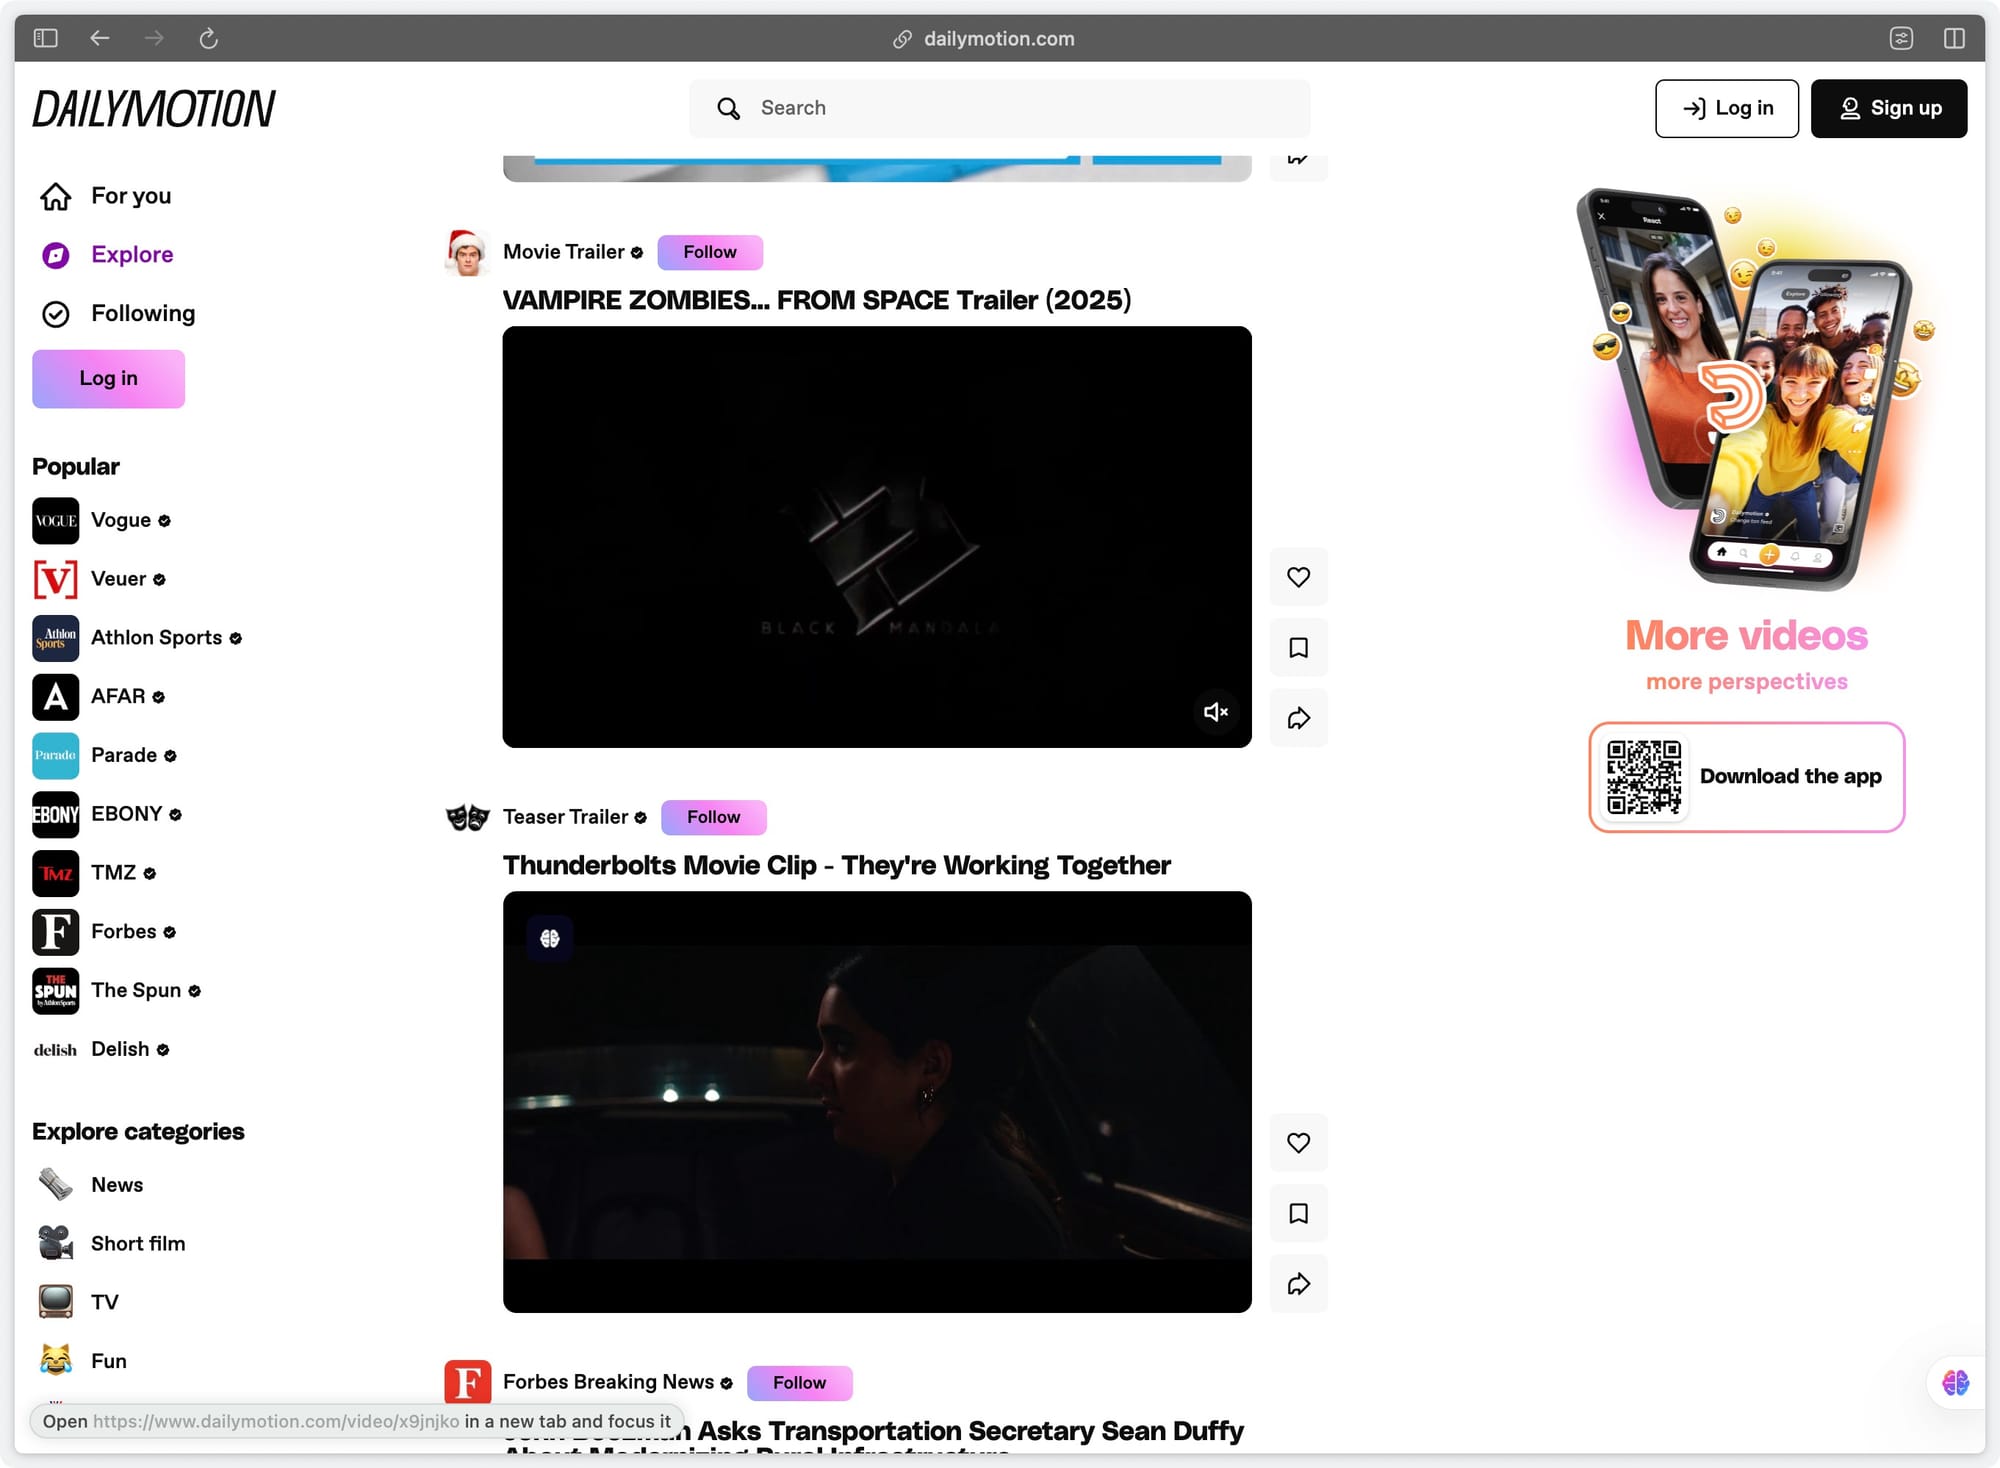Like the Thunderbolts Movie Clip video
The height and width of the screenshot is (1468, 2000).
click(1298, 1142)
